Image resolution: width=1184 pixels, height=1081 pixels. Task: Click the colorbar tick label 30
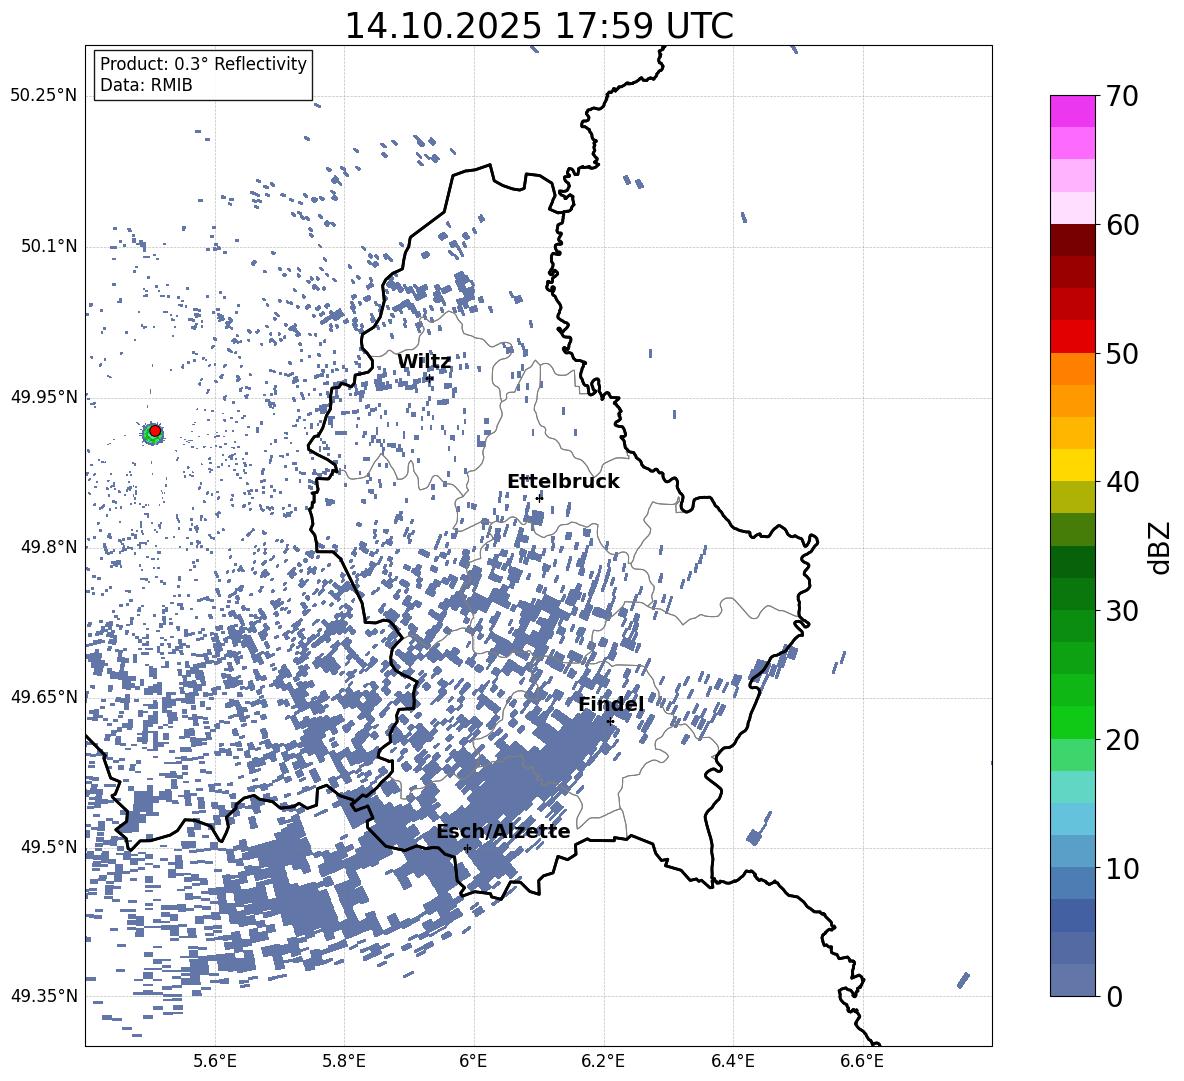[x=1121, y=611]
